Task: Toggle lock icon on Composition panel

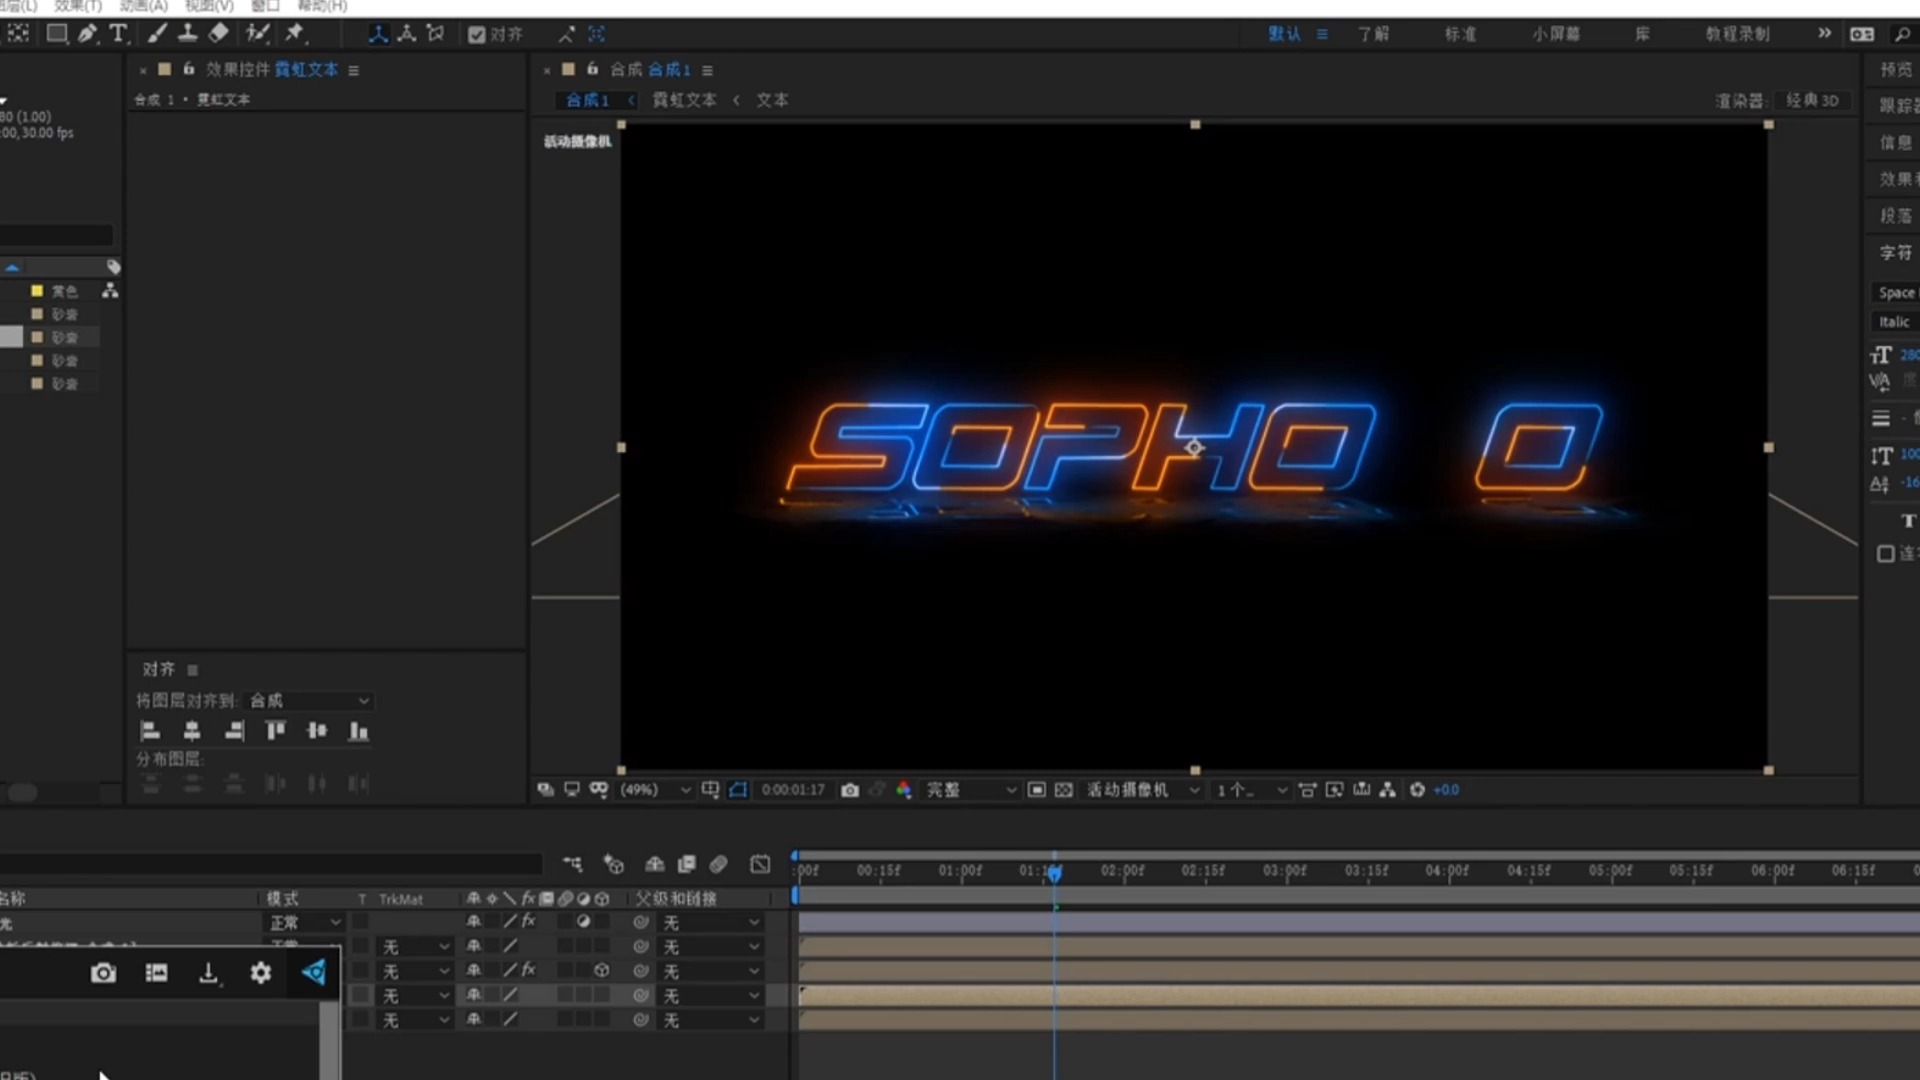Action: pos(592,69)
